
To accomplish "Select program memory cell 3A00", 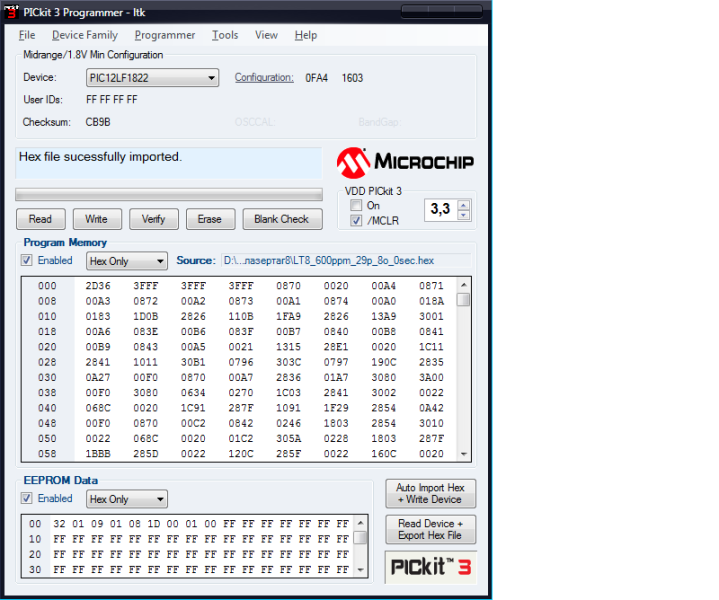I will [431, 378].
